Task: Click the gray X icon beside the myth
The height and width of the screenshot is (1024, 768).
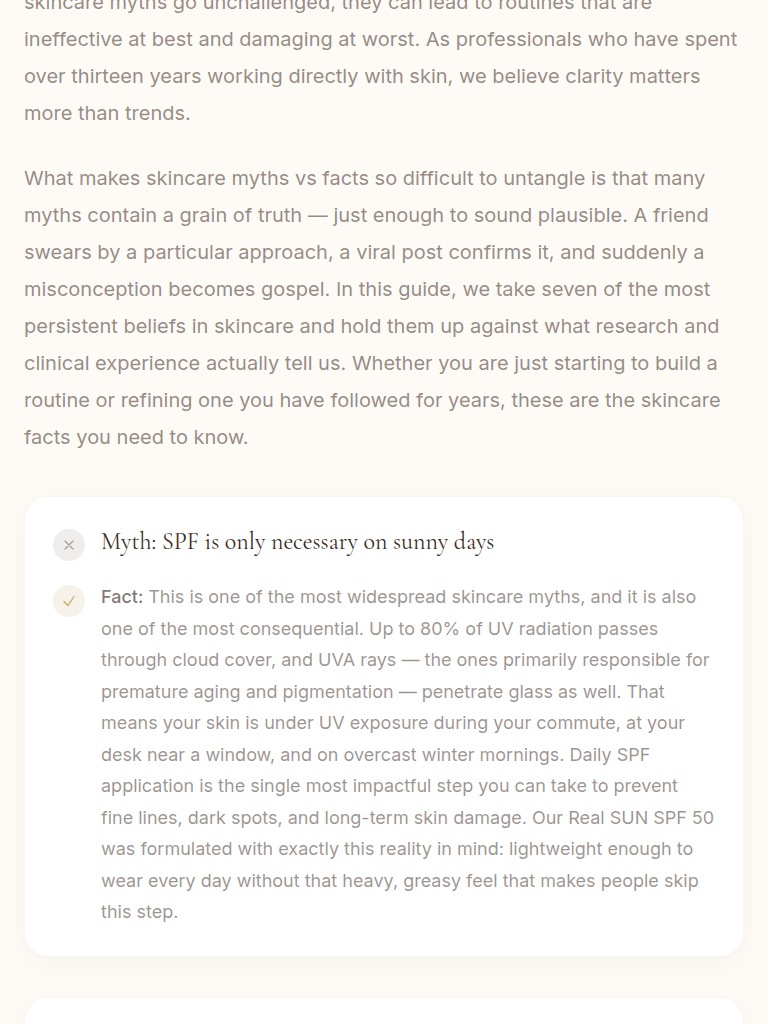Action: [x=69, y=545]
